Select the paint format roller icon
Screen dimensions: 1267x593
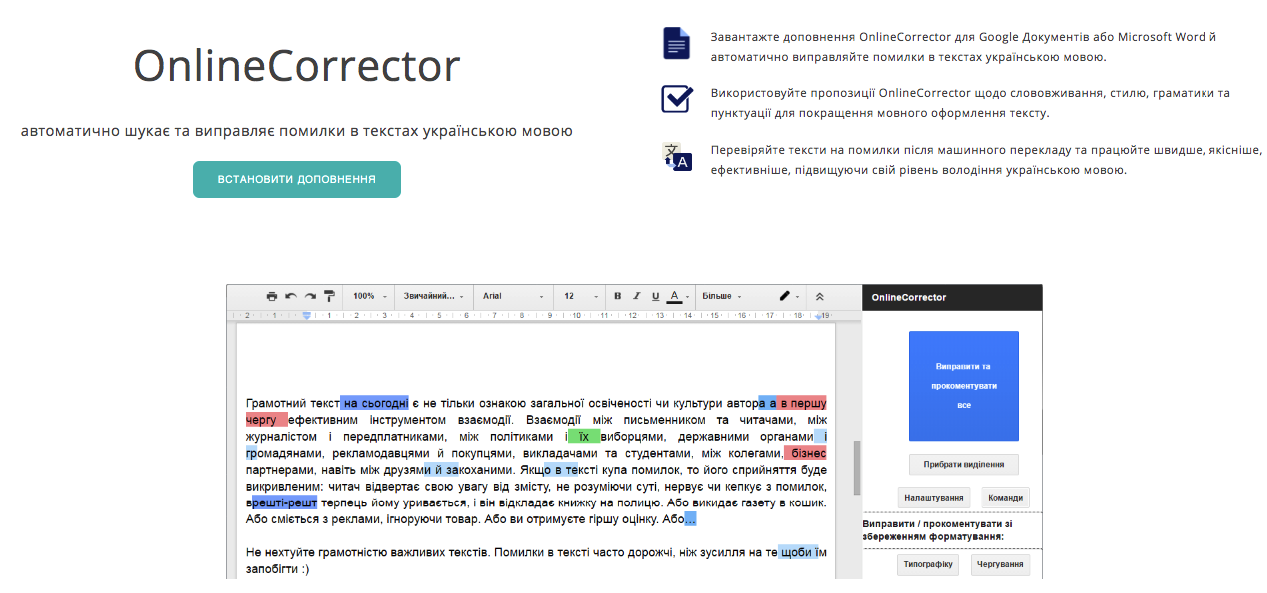pyautogui.click(x=329, y=296)
